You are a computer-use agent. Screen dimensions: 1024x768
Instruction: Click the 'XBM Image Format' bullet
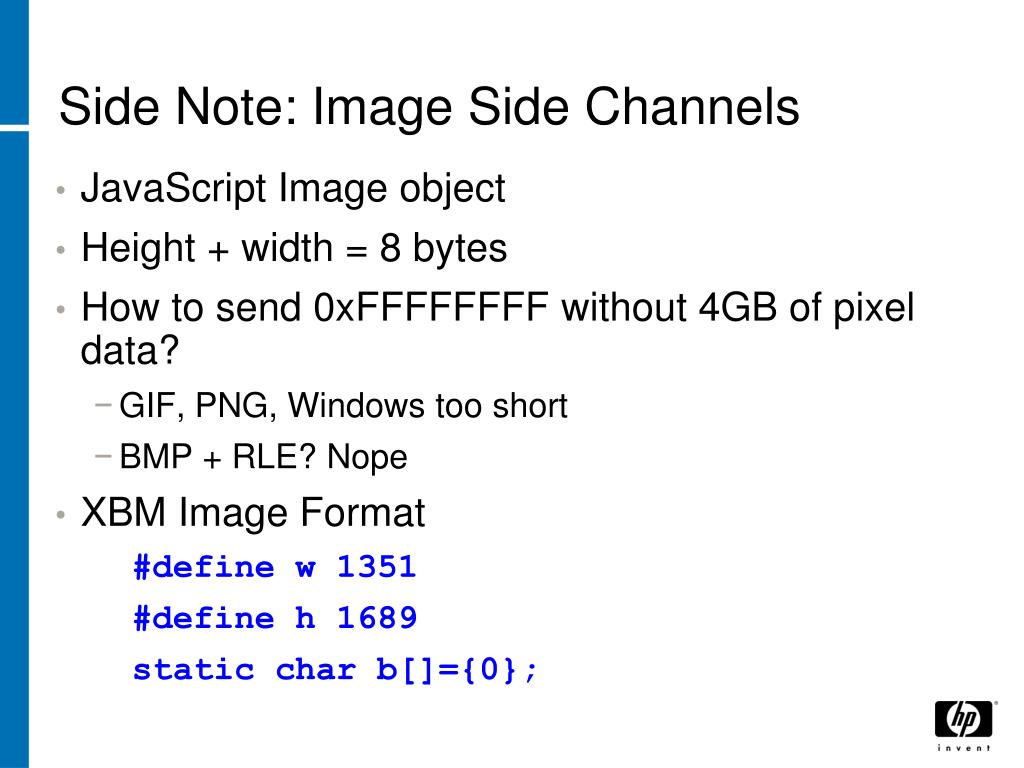253,513
